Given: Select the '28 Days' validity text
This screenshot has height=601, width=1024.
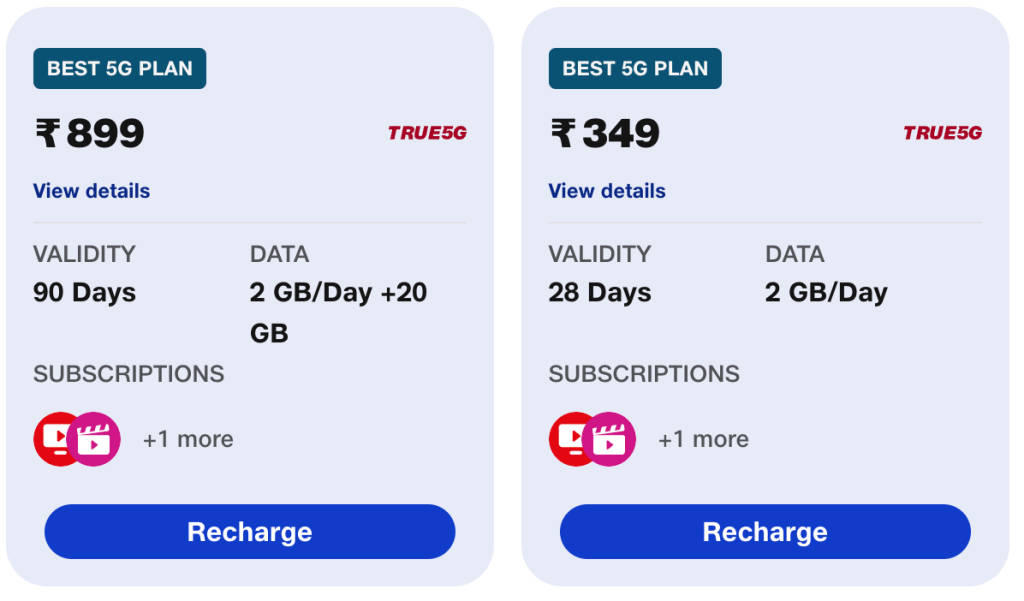Looking at the screenshot, I should pos(600,293).
